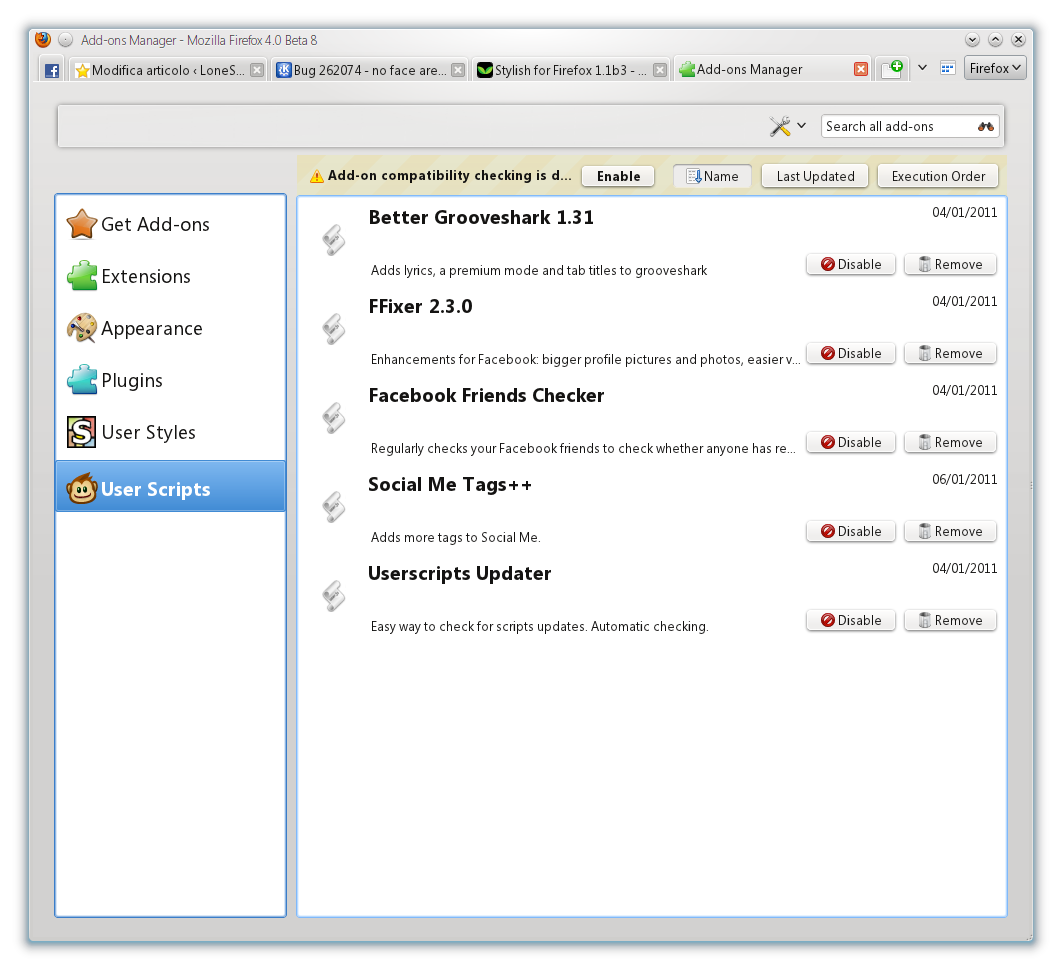Click the green Extensions puzzle icon

82,276
